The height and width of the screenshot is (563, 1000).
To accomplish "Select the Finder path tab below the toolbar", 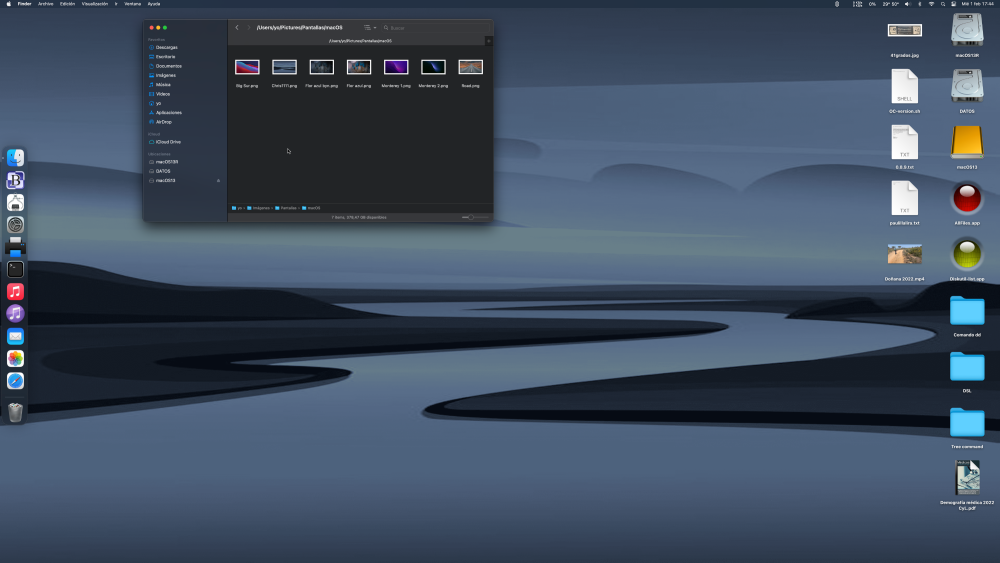I will (360, 41).
